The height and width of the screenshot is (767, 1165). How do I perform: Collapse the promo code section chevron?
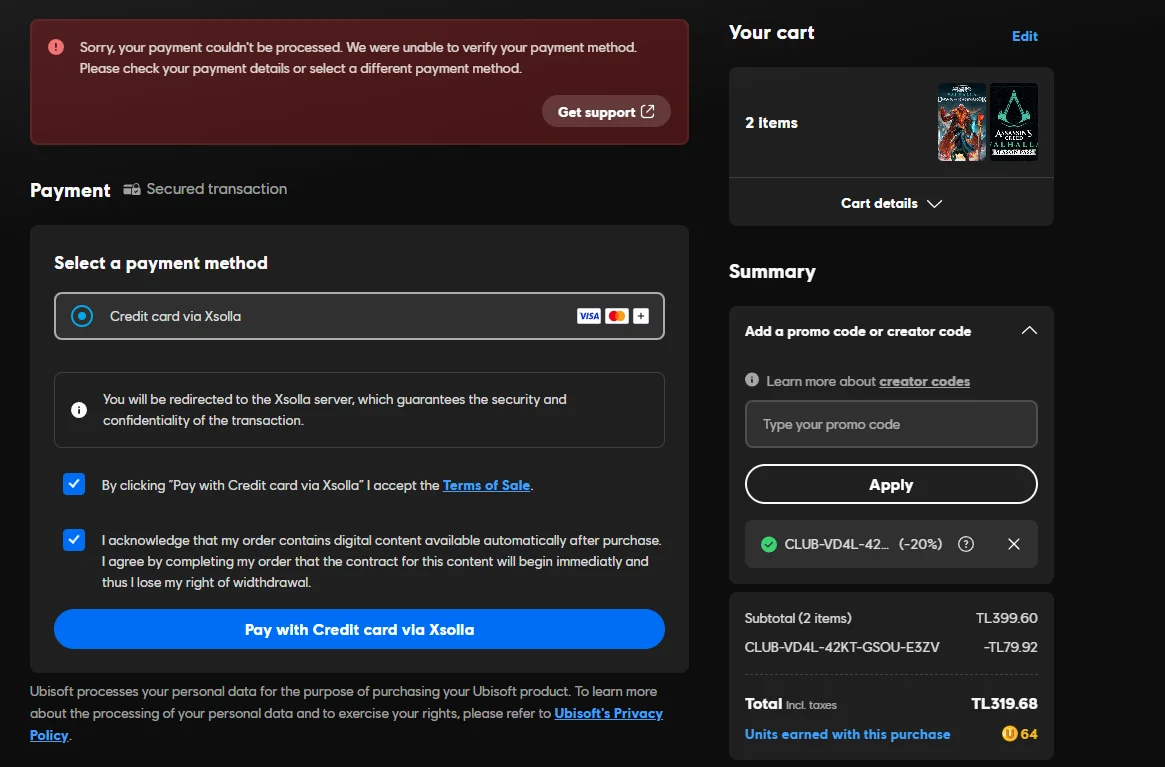point(1029,331)
